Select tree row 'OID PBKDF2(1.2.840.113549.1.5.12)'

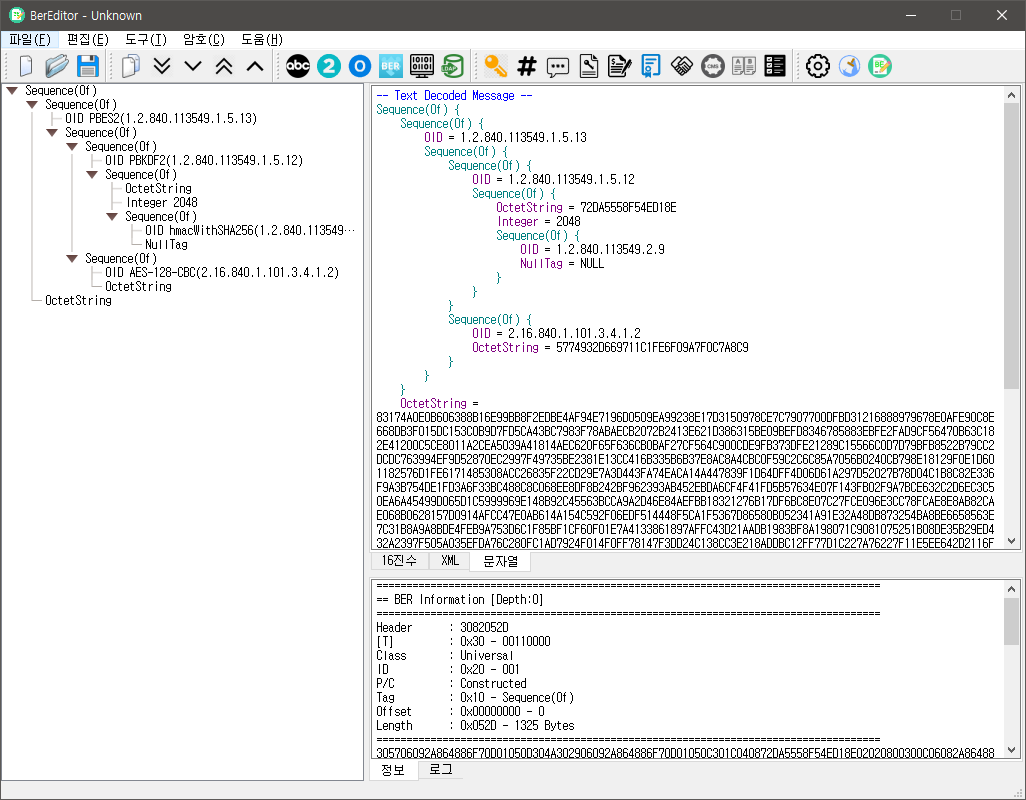[204, 160]
